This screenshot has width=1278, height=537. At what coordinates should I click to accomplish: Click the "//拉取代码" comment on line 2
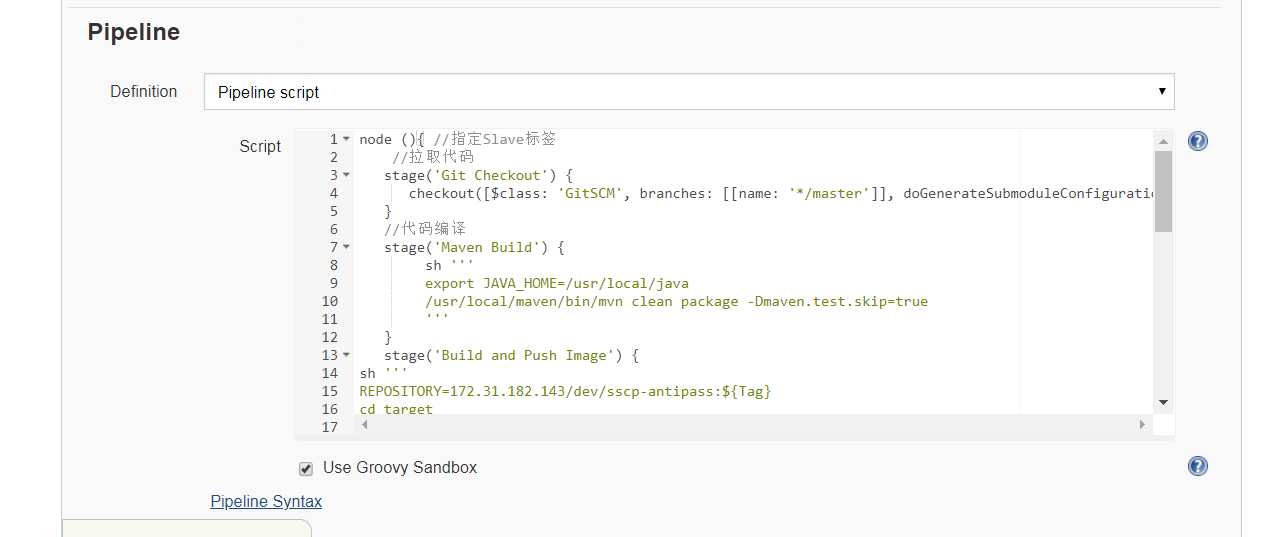click(433, 157)
